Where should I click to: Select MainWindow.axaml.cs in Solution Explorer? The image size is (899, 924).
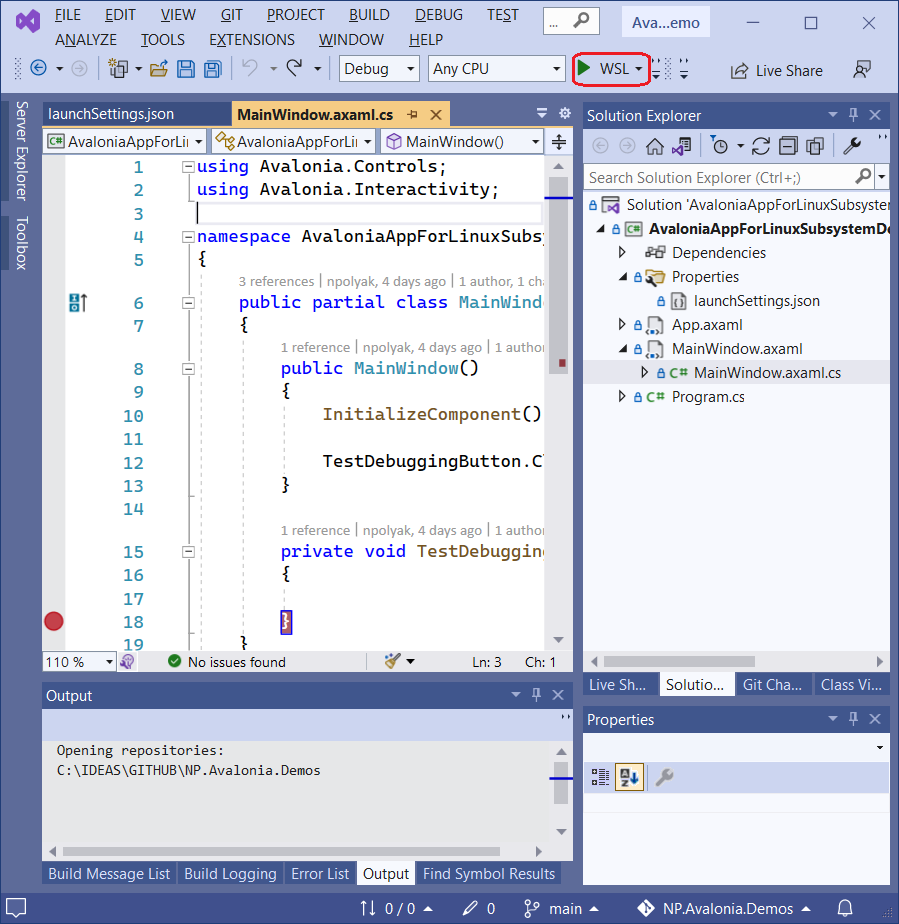click(x=766, y=372)
